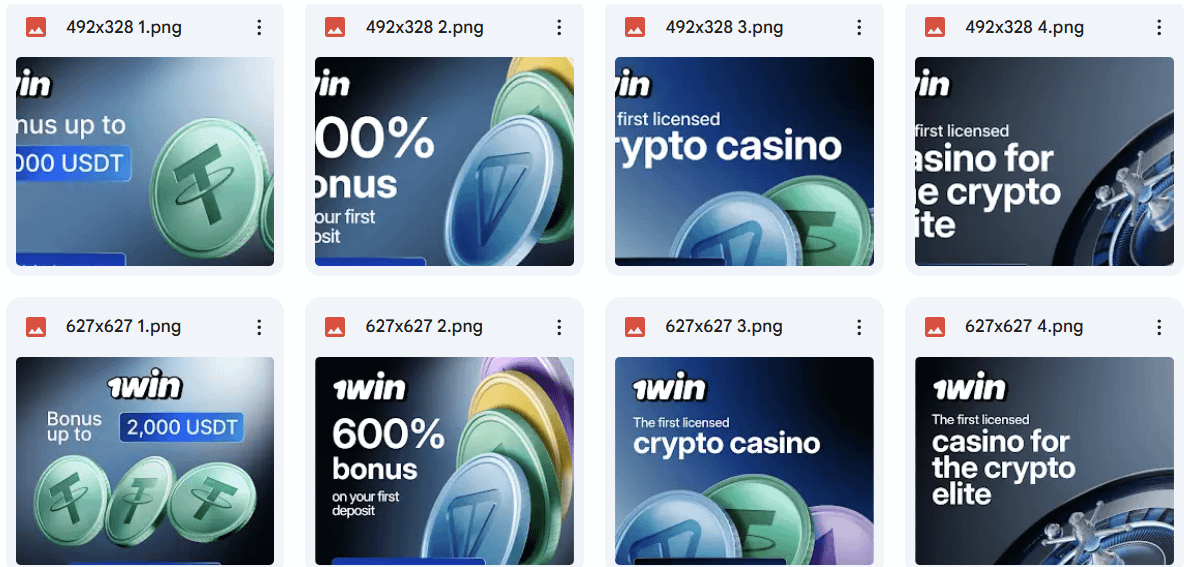Screen dimensions: 1184x567
Task: Open more actions for 627x627 4.png
Action: 1158,327
